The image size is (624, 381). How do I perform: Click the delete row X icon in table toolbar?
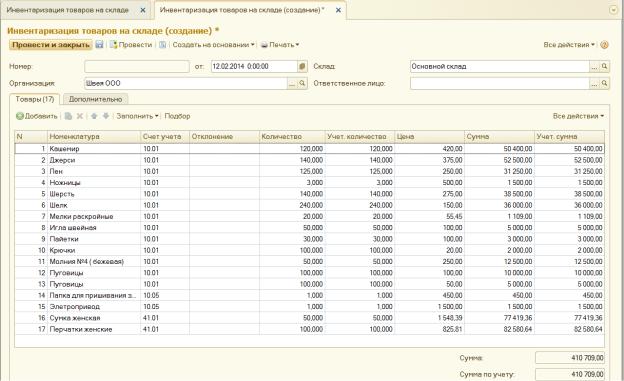80,116
